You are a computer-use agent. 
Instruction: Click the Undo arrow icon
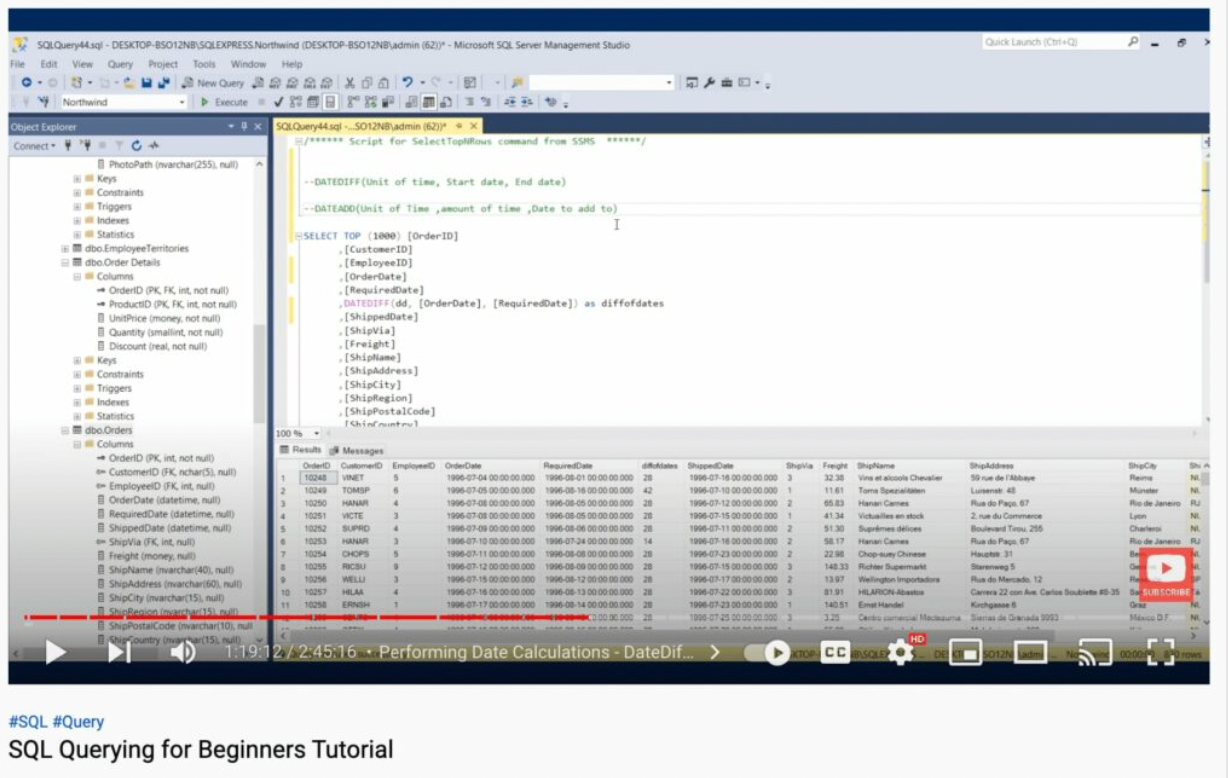pos(407,83)
